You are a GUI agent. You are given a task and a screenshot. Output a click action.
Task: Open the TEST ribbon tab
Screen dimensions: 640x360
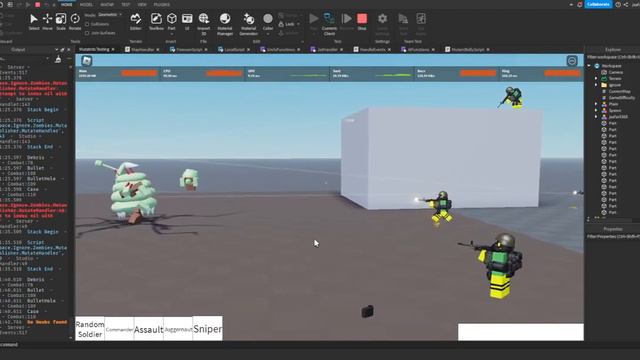tap(125, 4)
